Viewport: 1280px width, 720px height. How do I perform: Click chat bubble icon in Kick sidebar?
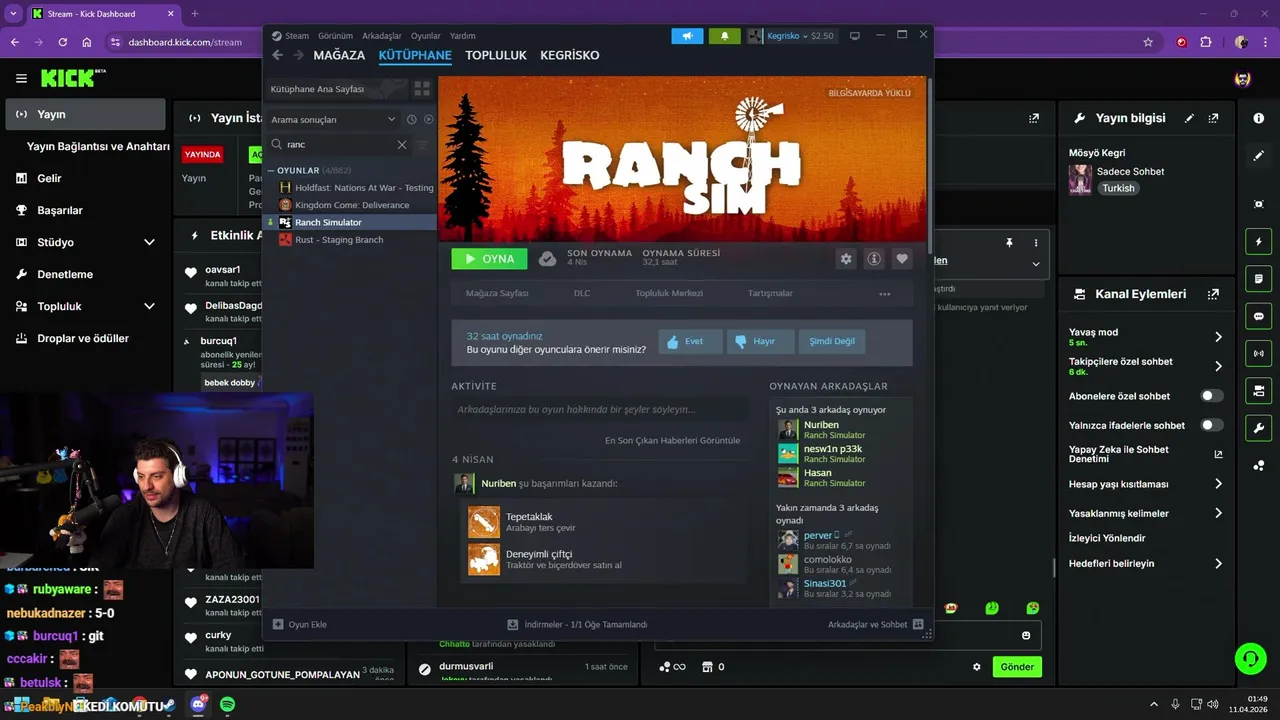point(1258,316)
